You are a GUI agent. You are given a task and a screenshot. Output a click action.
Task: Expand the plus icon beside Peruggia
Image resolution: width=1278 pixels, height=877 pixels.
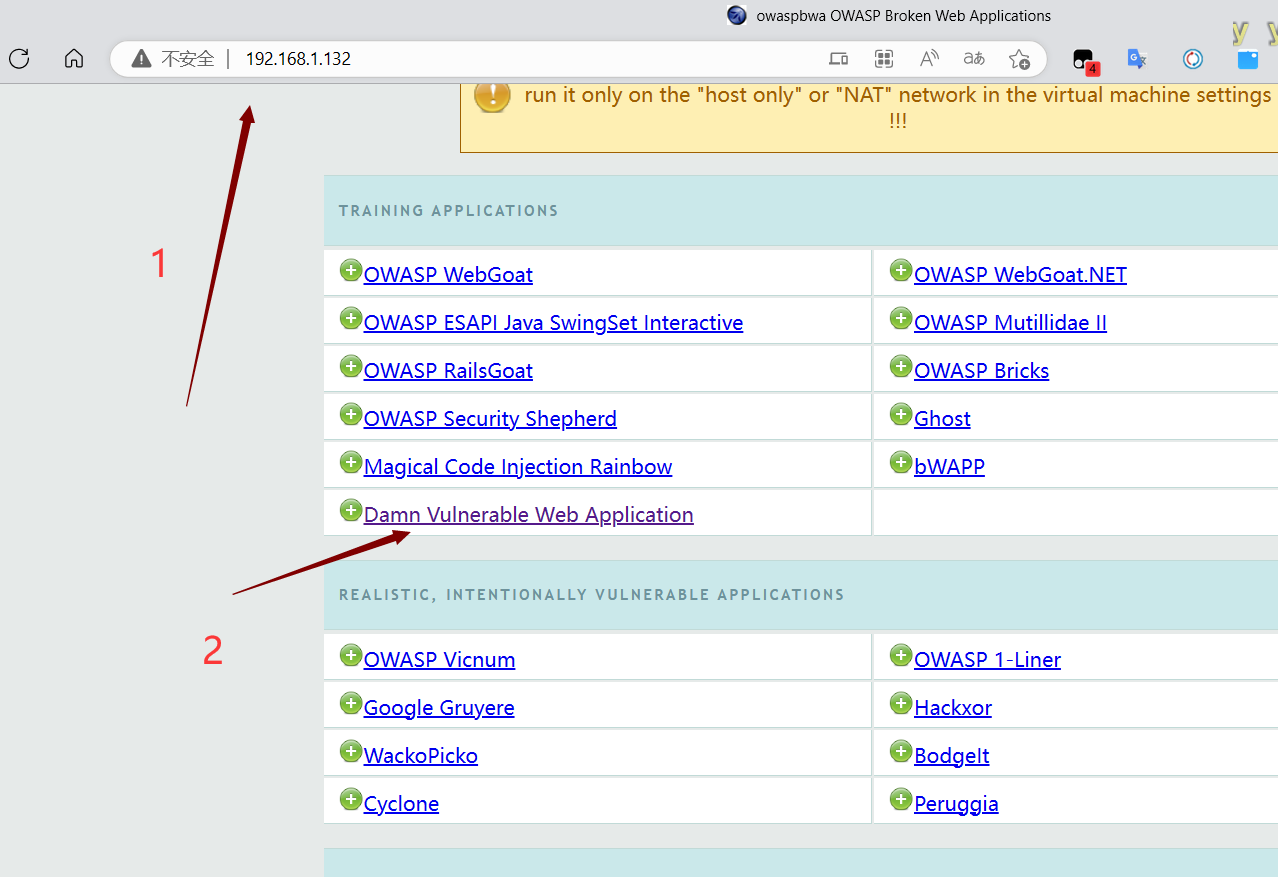[x=900, y=799]
